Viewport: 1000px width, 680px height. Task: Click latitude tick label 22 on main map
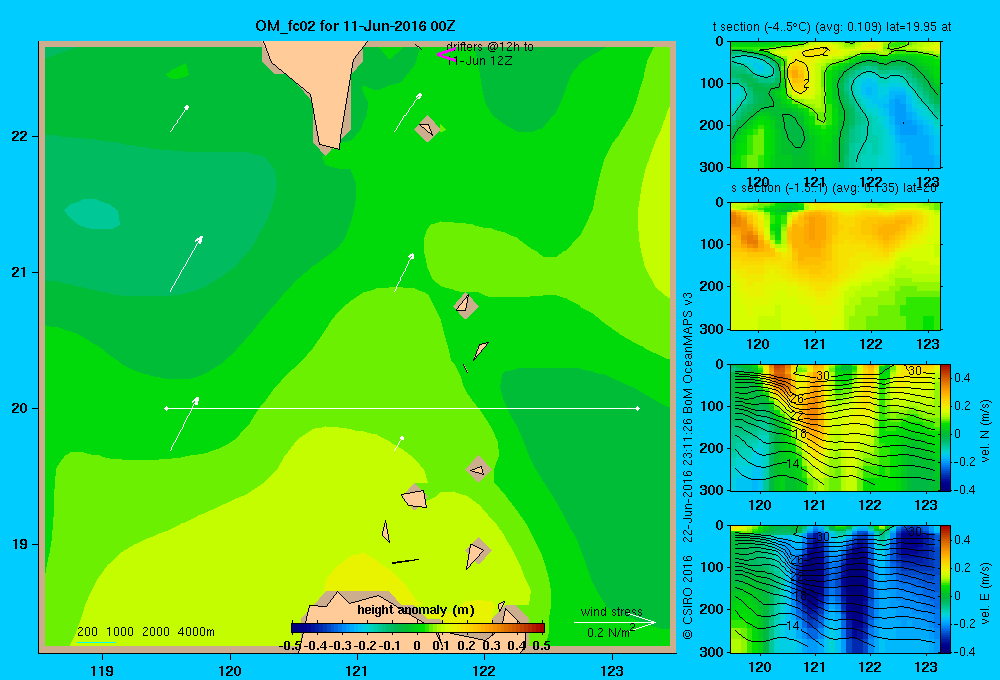point(20,136)
